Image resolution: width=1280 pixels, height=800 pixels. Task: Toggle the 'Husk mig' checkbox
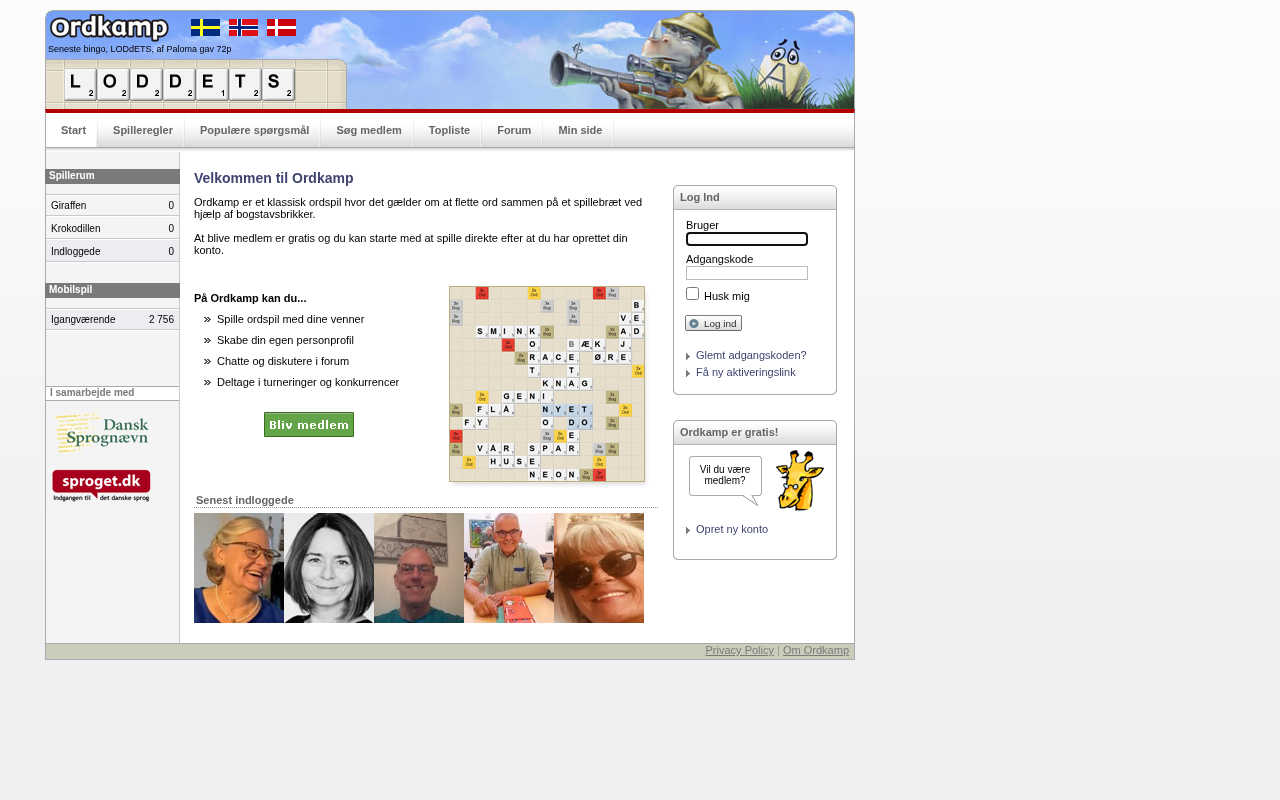692,294
